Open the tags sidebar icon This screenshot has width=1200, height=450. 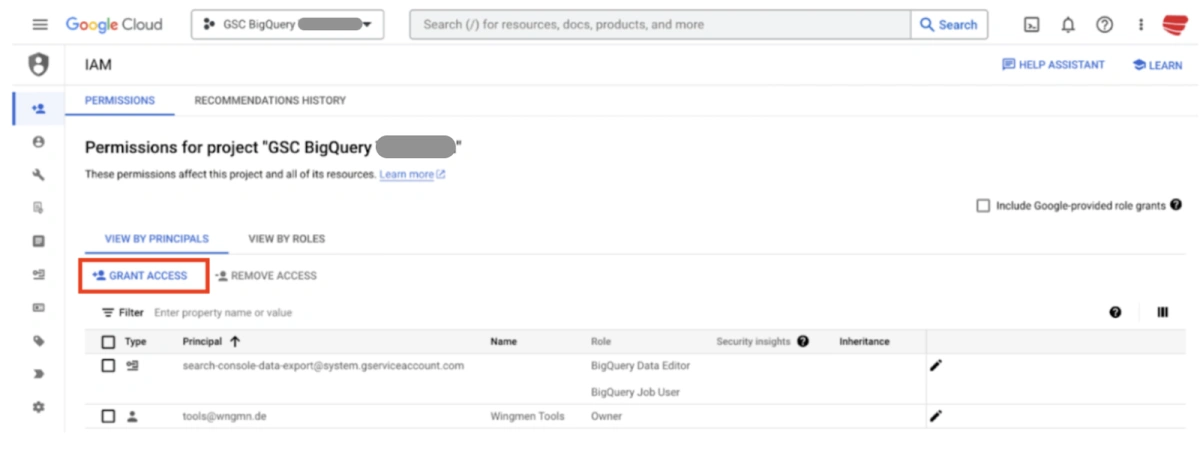coord(38,341)
